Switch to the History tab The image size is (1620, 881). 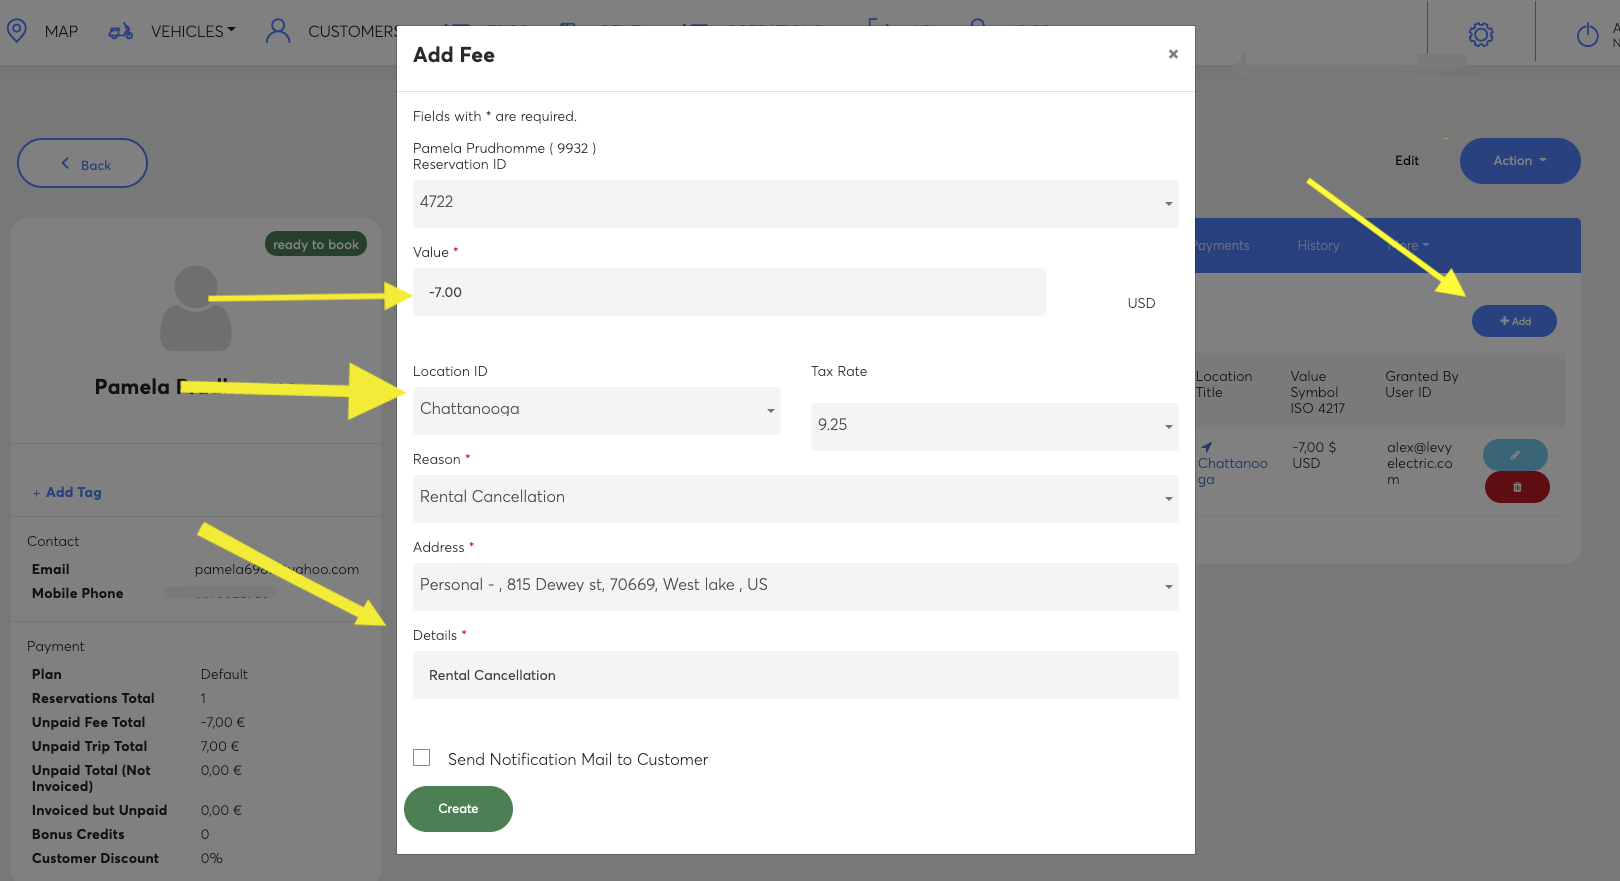pyautogui.click(x=1318, y=246)
